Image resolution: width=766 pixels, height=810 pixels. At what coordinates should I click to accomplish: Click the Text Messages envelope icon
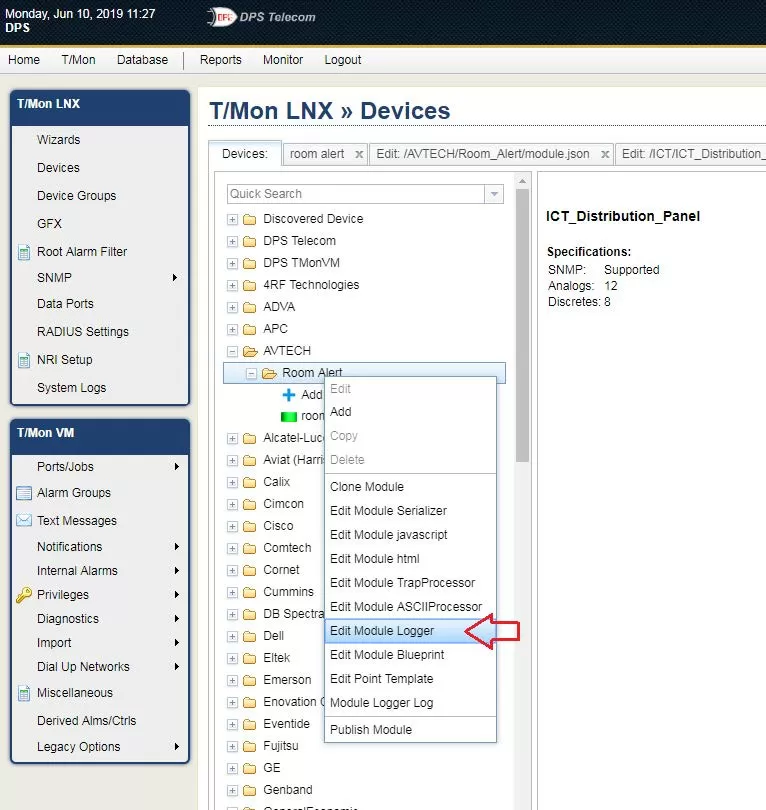point(24,521)
